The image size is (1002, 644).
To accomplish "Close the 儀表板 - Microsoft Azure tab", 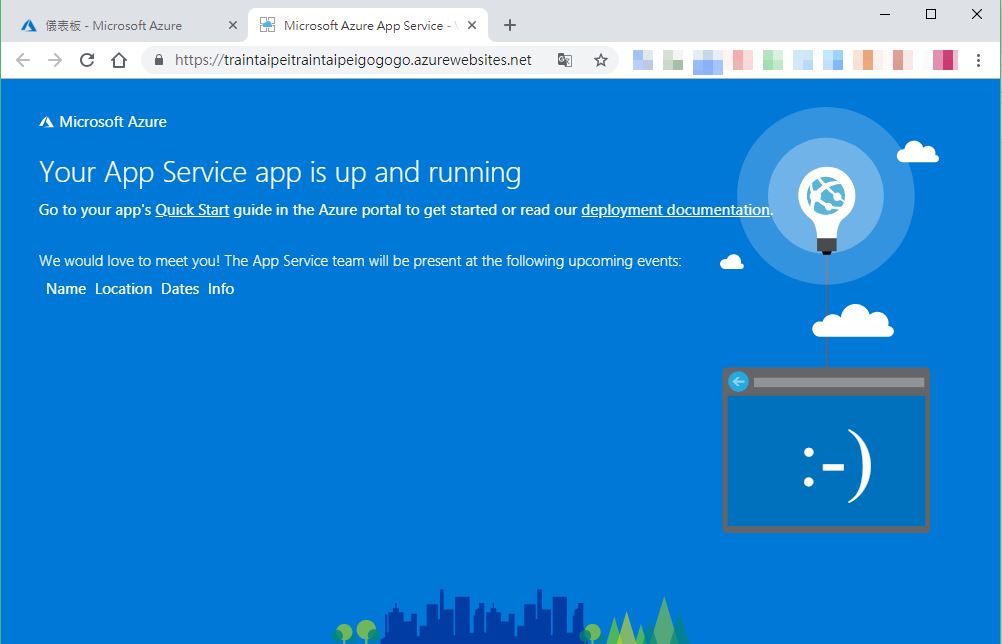I will tap(233, 26).
